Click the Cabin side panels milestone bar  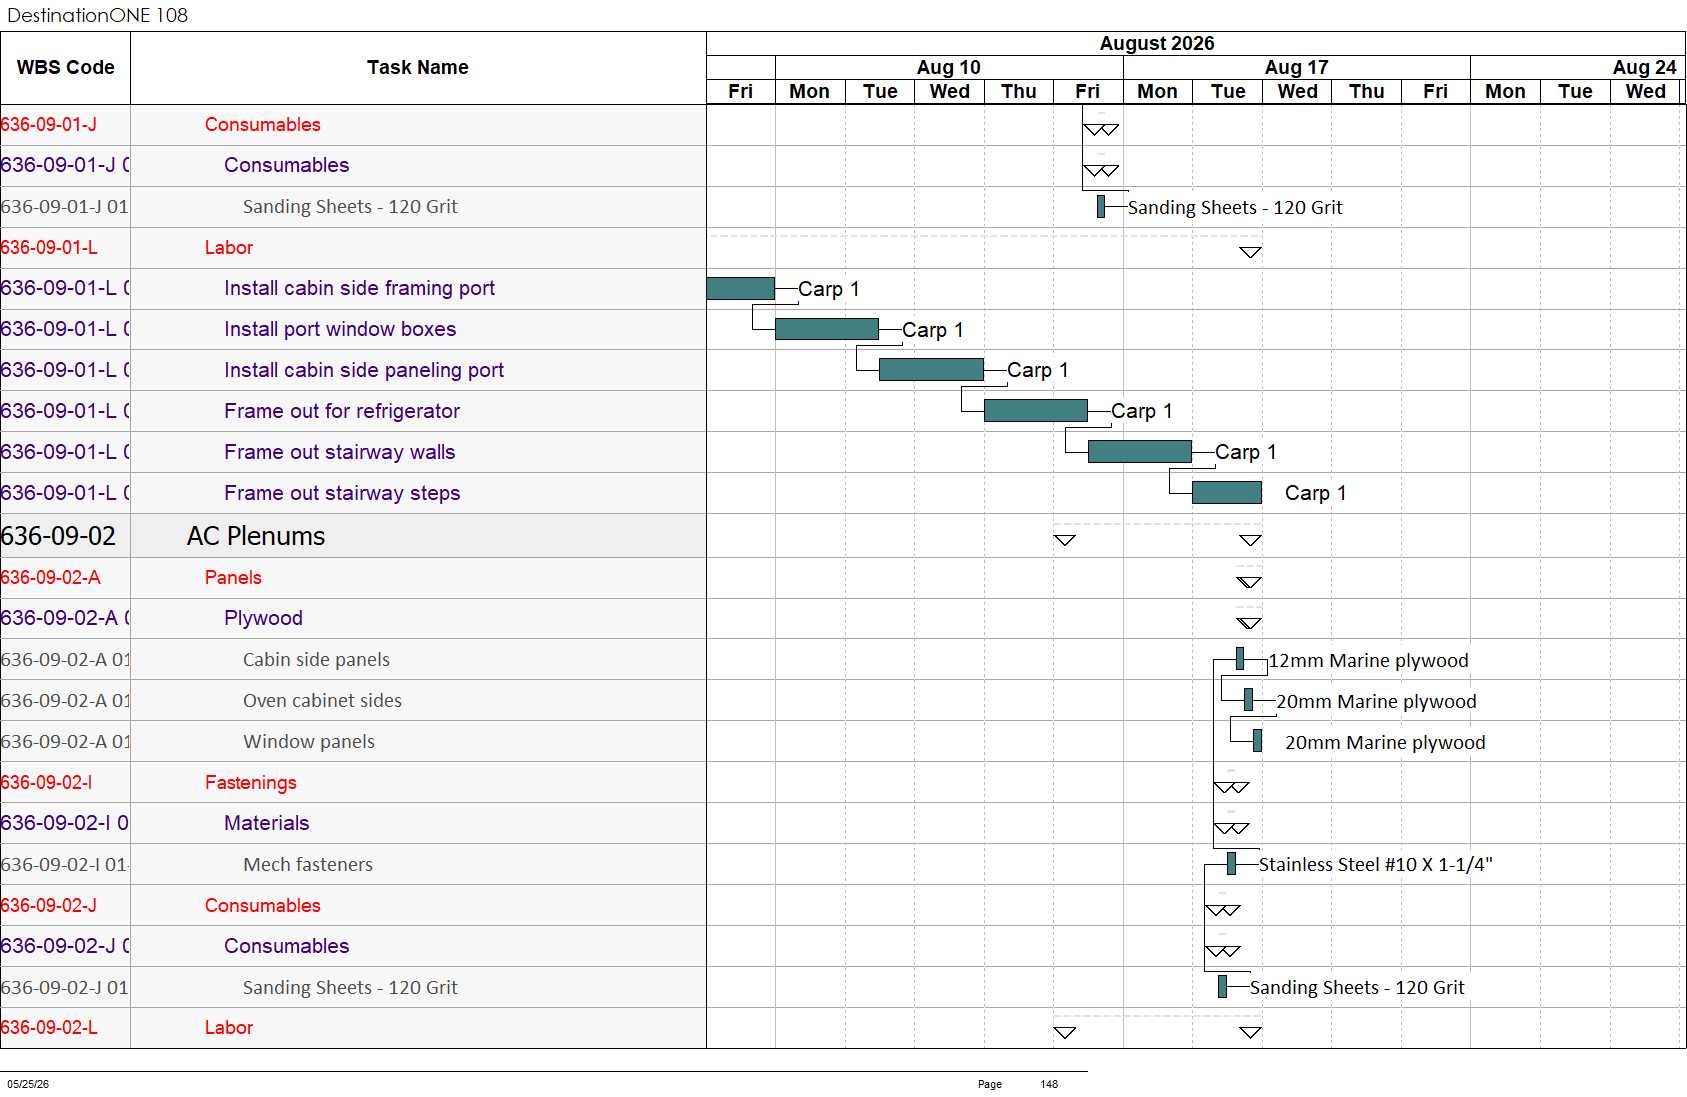[1240, 659]
